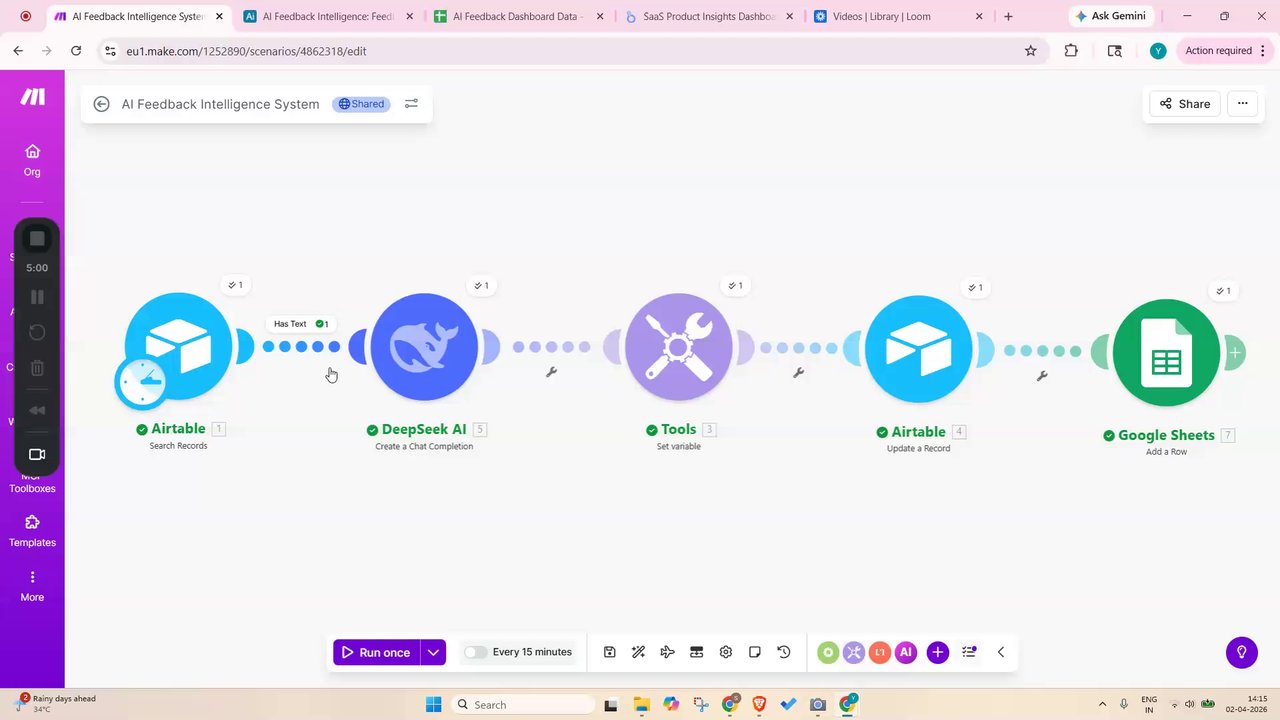Click the Shared badge
The height and width of the screenshot is (720, 1280).
[361, 104]
